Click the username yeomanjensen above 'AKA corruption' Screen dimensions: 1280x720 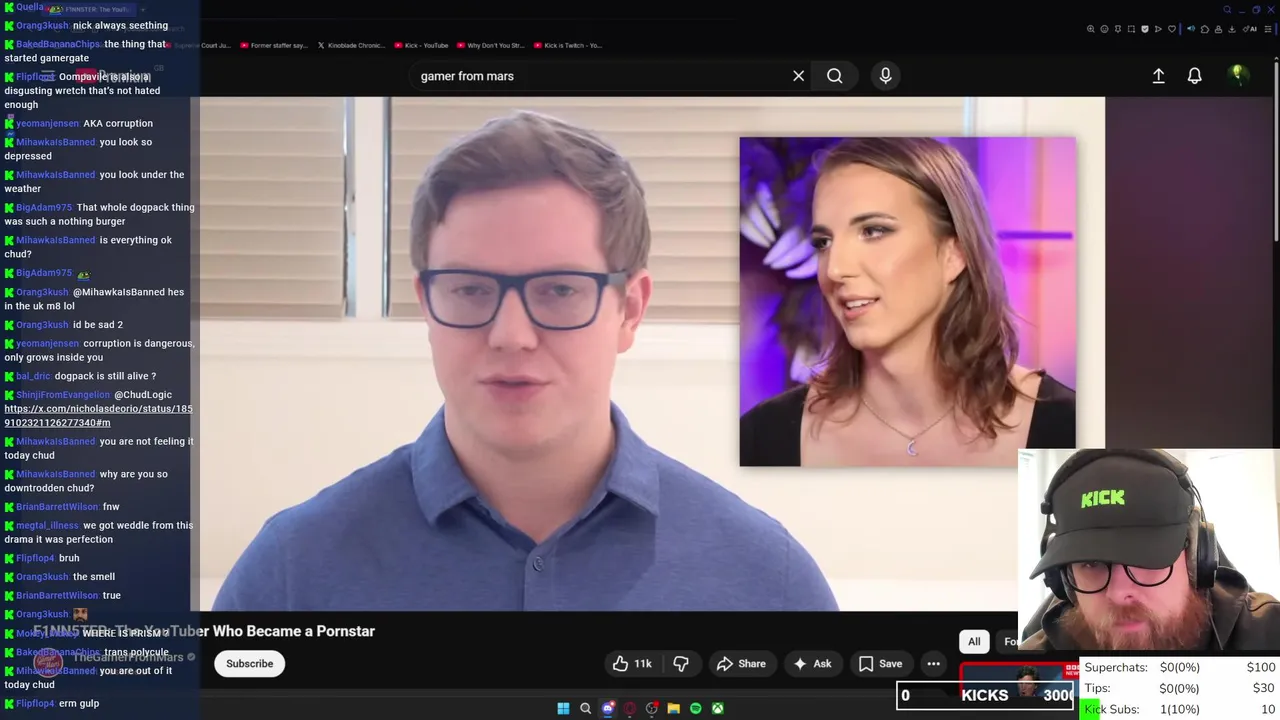coord(47,123)
